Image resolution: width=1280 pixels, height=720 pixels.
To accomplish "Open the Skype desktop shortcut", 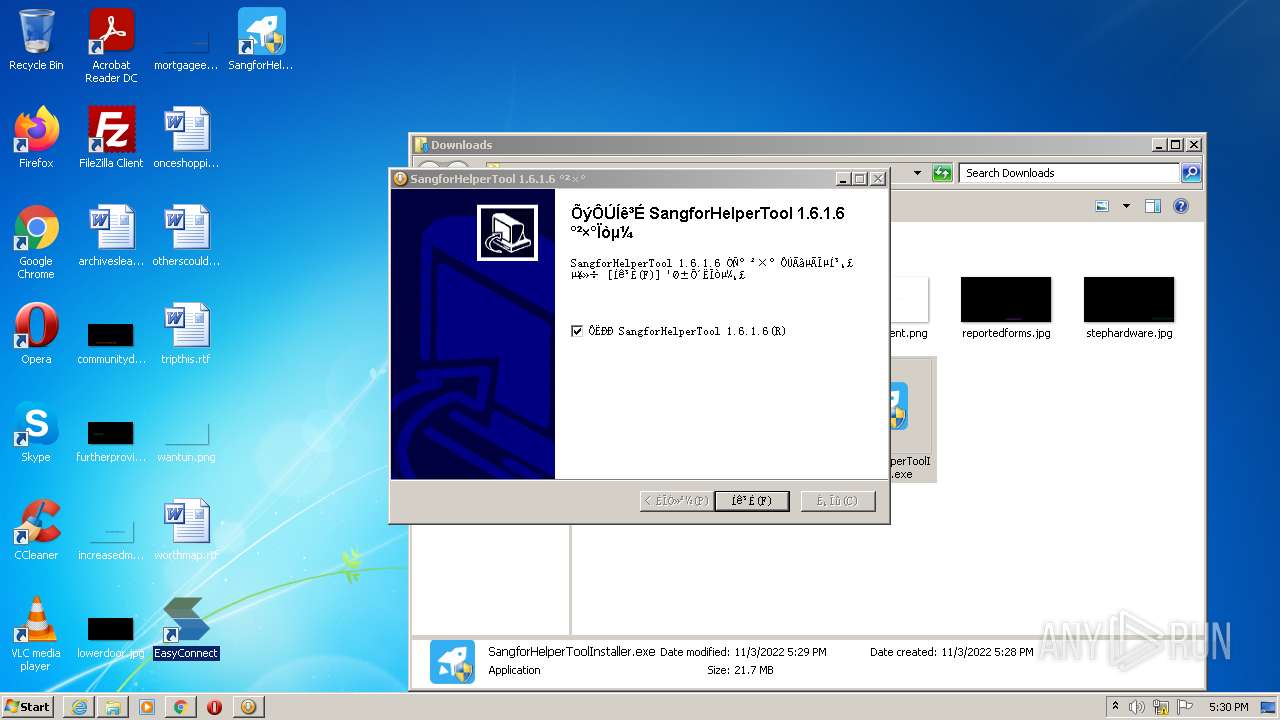I will tap(36, 432).
